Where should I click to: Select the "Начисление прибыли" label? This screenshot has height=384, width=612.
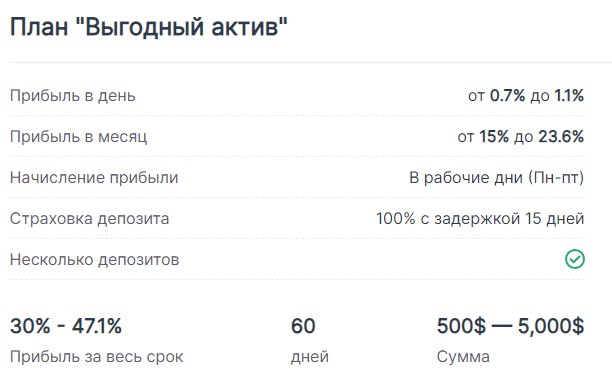pyautogui.click(x=94, y=178)
